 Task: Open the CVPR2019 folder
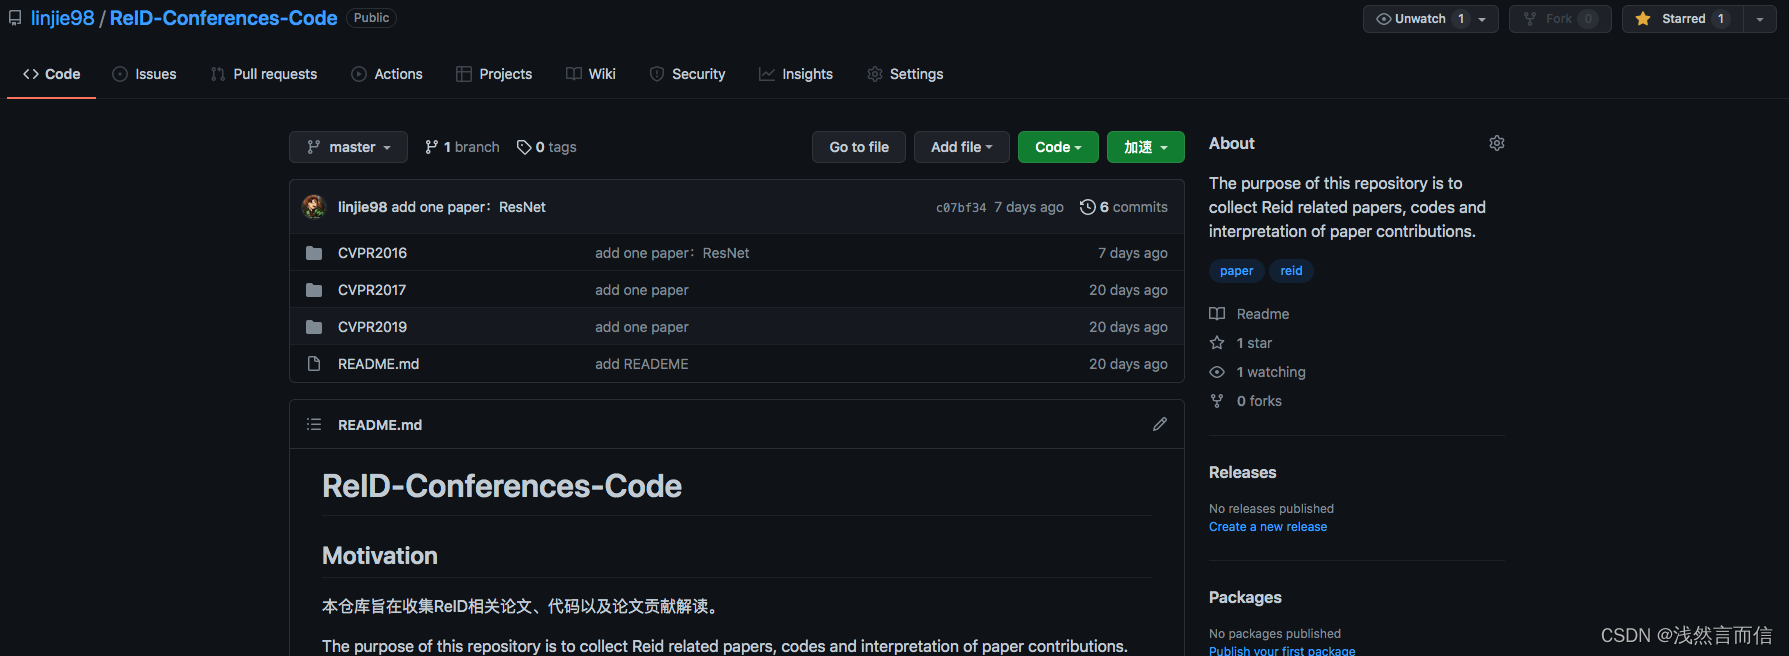pyautogui.click(x=372, y=327)
